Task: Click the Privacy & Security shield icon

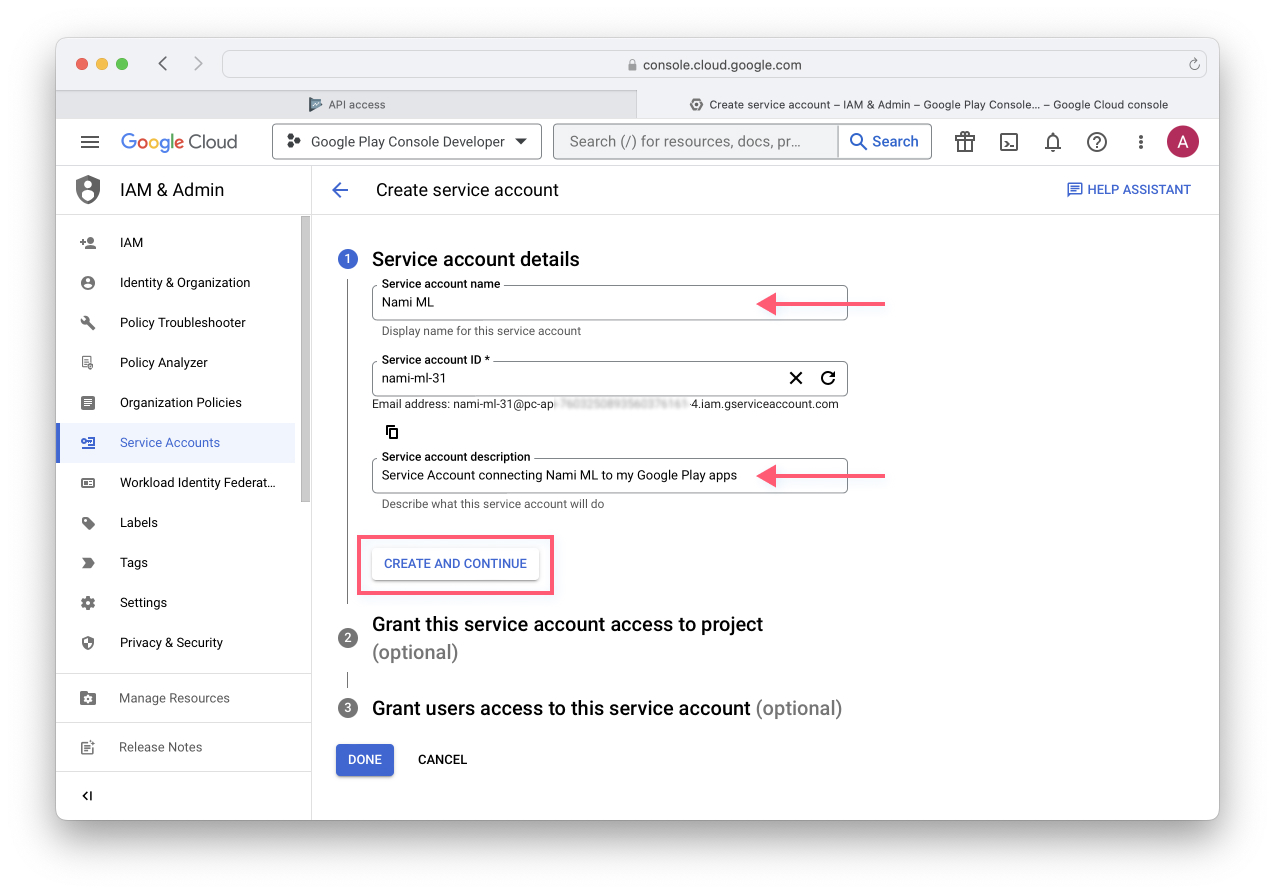Action: (x=88, y=643)
